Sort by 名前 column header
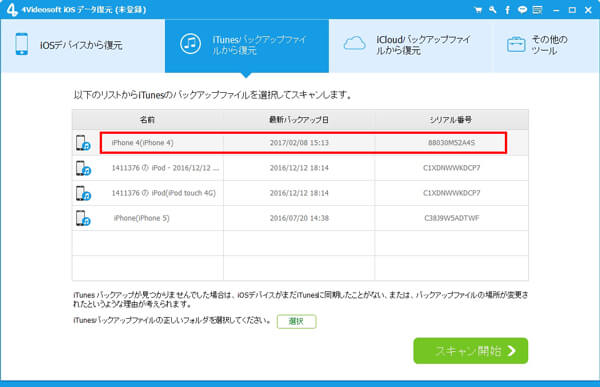600x387 pixels. [148, 120]
